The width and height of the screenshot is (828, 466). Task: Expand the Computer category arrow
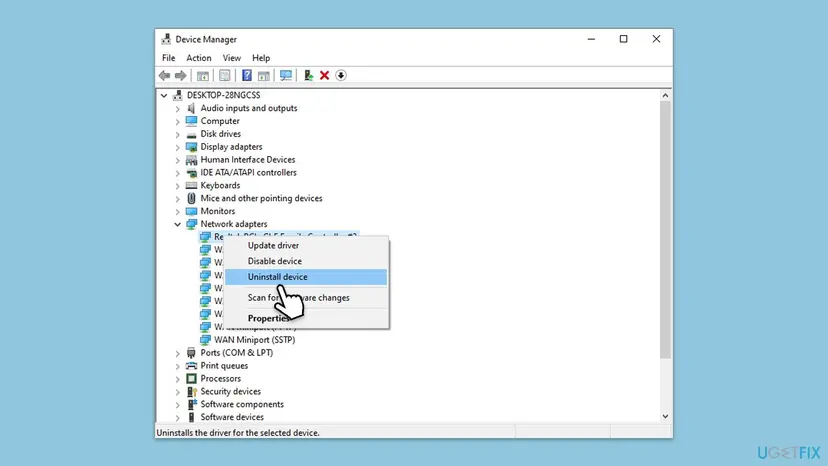[x=177, y=122]
